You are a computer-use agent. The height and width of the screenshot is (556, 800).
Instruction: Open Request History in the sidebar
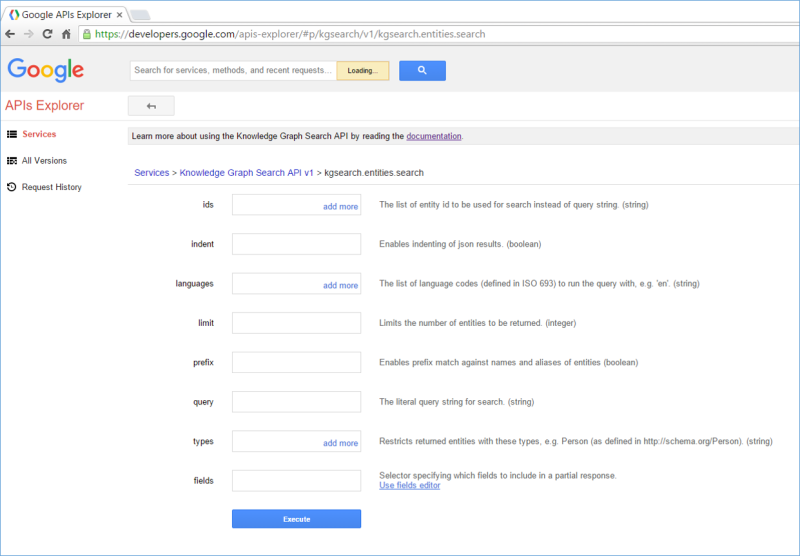tap(52, 187)
